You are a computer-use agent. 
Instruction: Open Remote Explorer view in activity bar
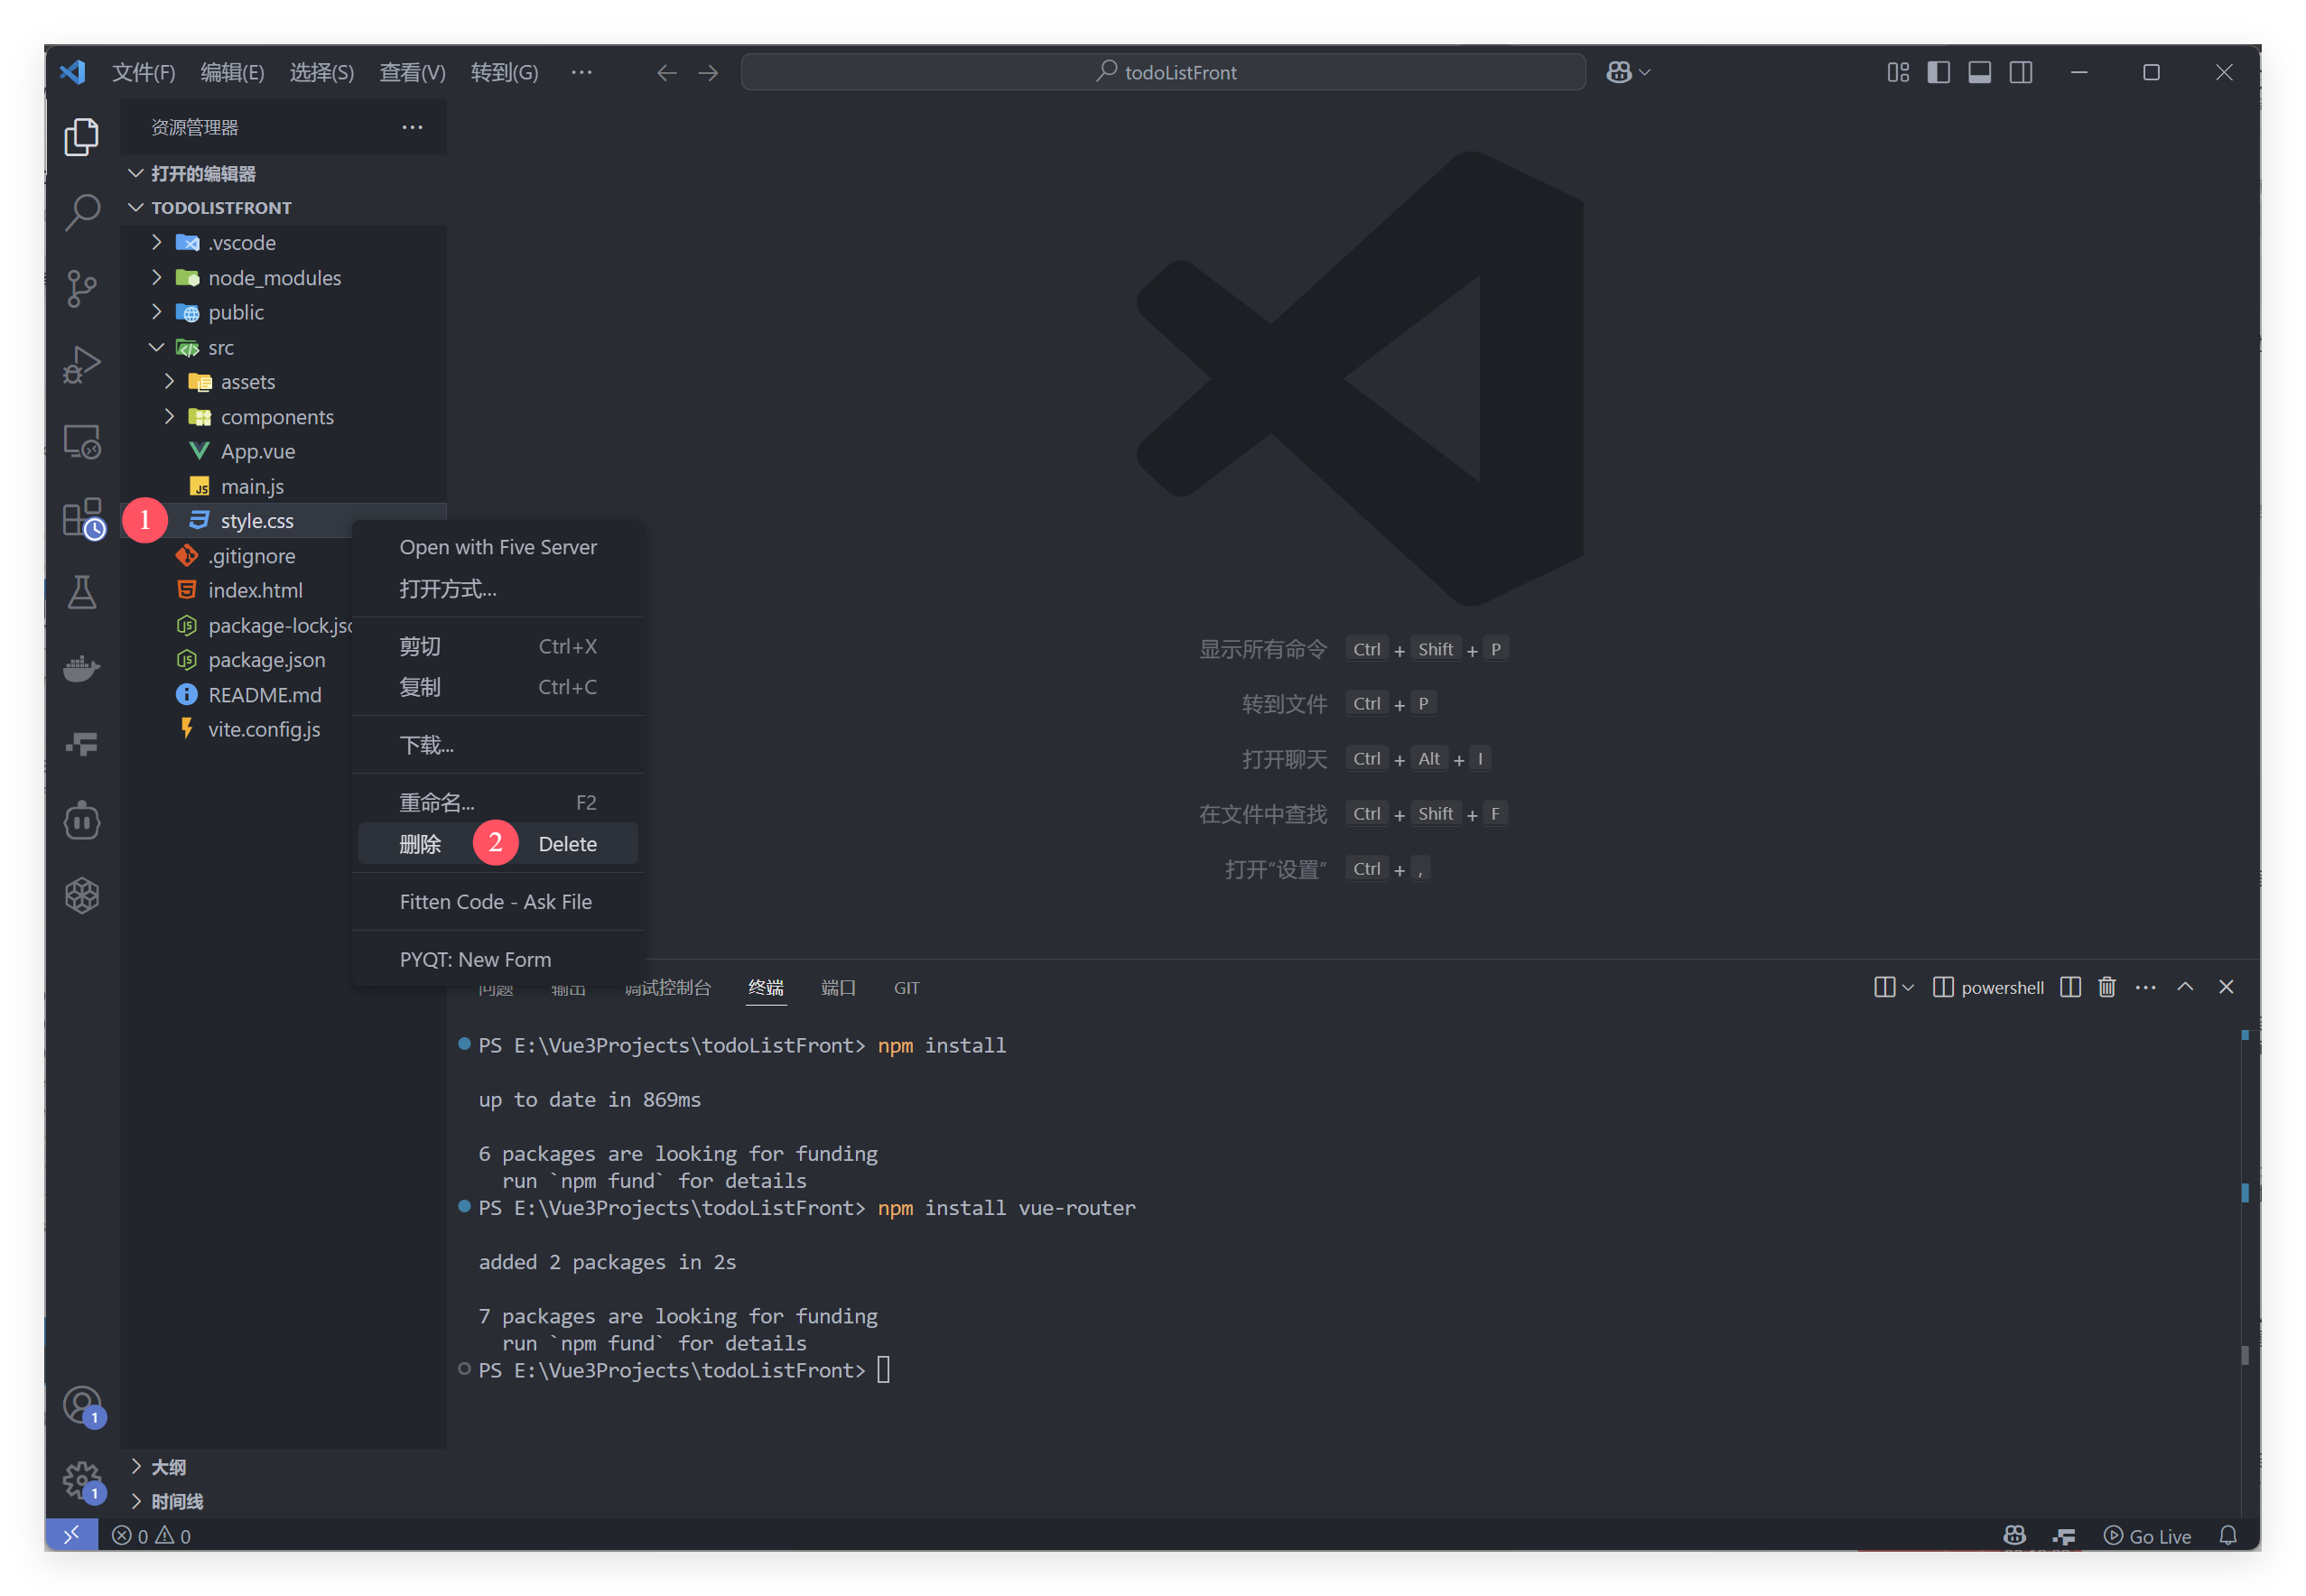pos(82,441)
